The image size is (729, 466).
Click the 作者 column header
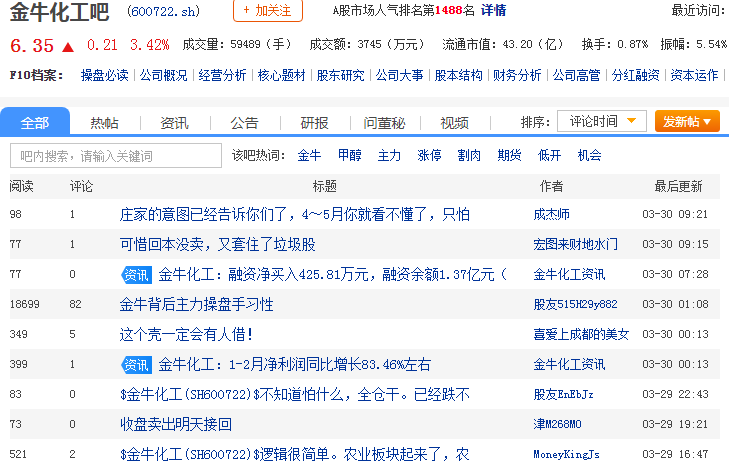(x=551, y=186)
